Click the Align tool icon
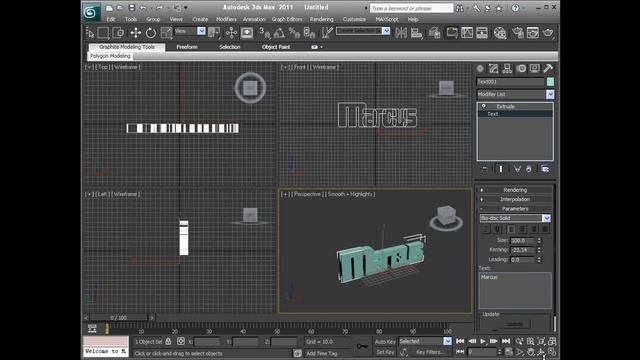This screenshot has width=640, height=360. click(x=416, y=33)
